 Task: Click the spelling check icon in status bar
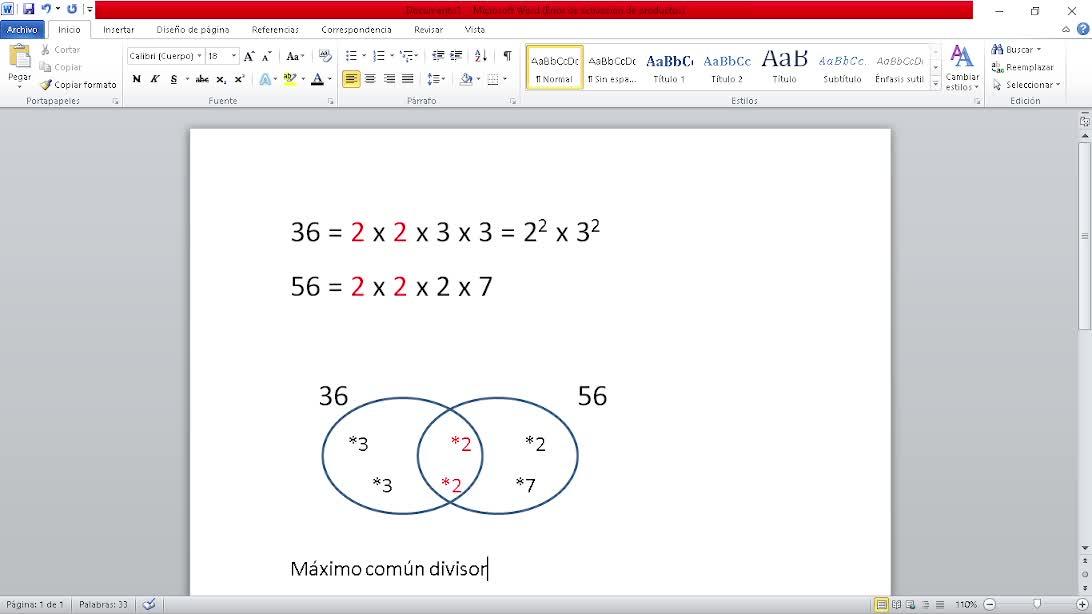[149, 604]
